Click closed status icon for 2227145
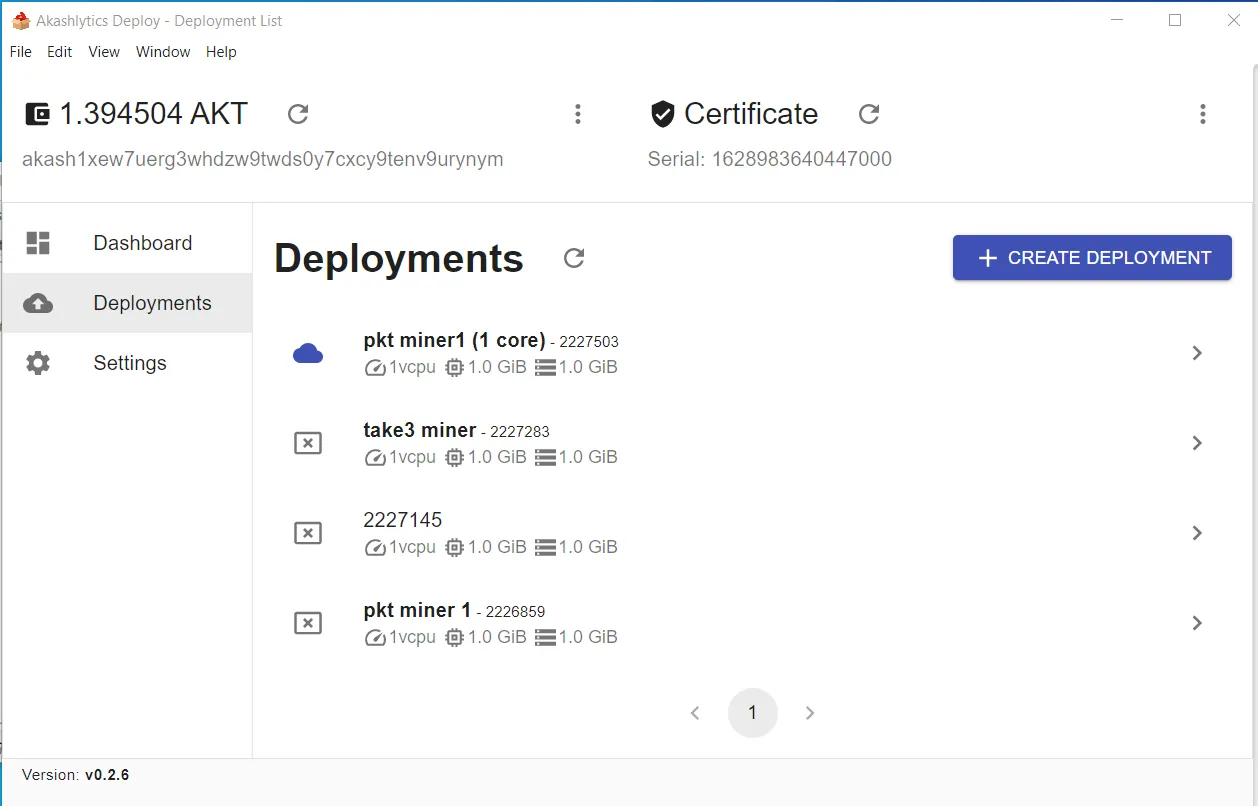The height and width of the screenshot is (806, 1258). pos(308,533)
